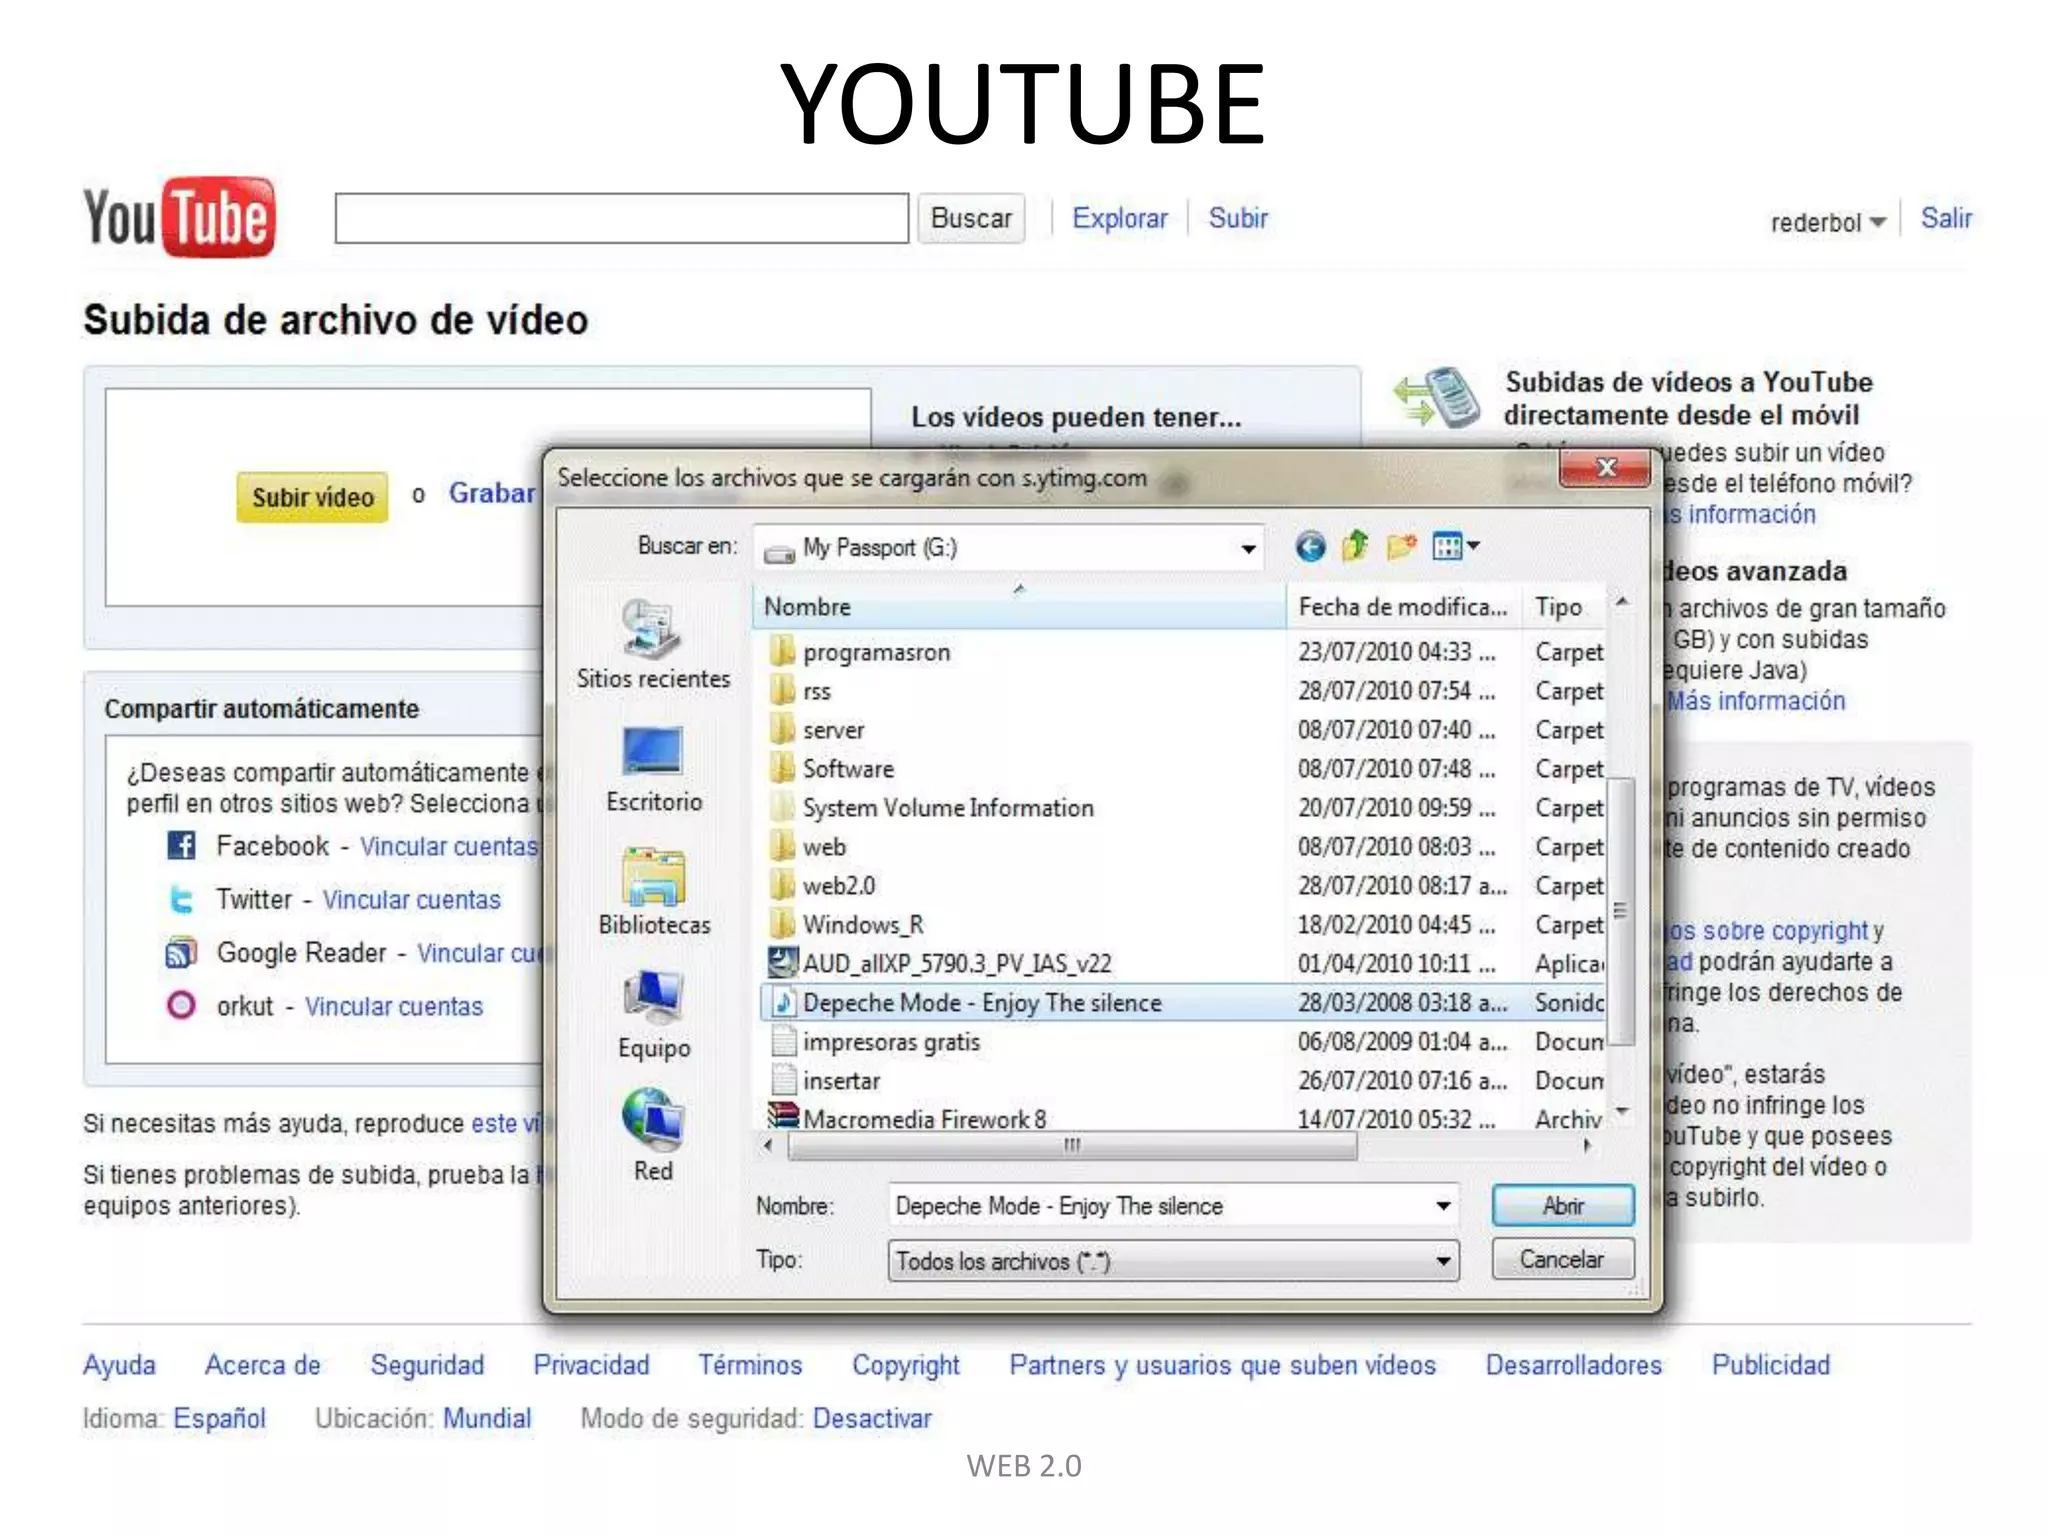
Task: Click the mobile upload phone icon
Action: point(1437,398)
